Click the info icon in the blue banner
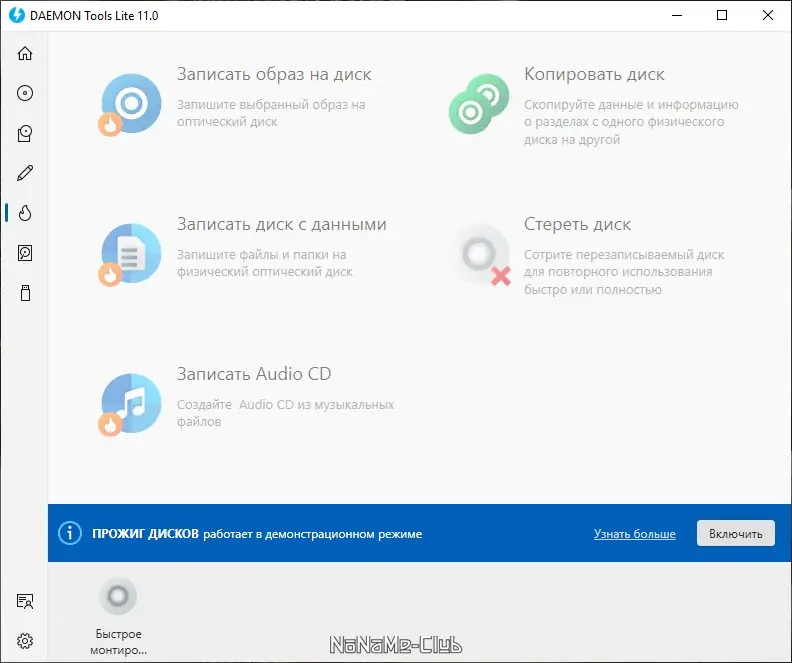The height and width of the screenshot is (663, 792). click(70, 533)
